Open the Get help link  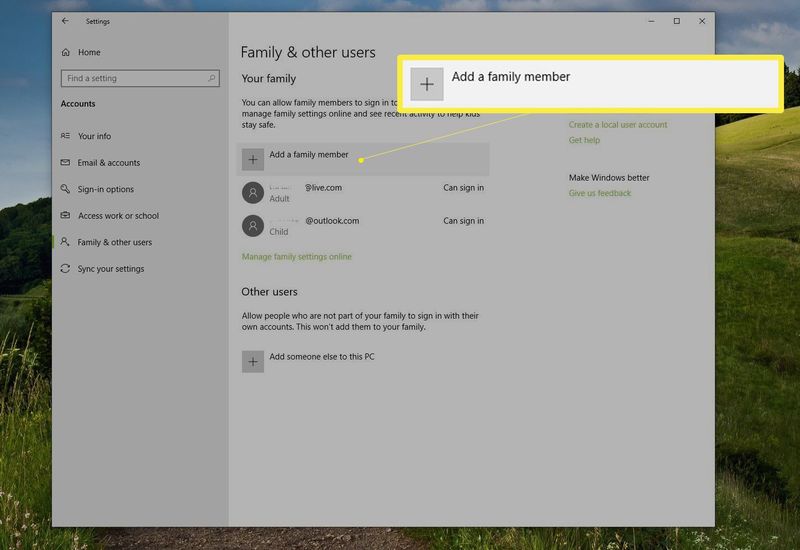pyautogui.click(x=584, y=140)
